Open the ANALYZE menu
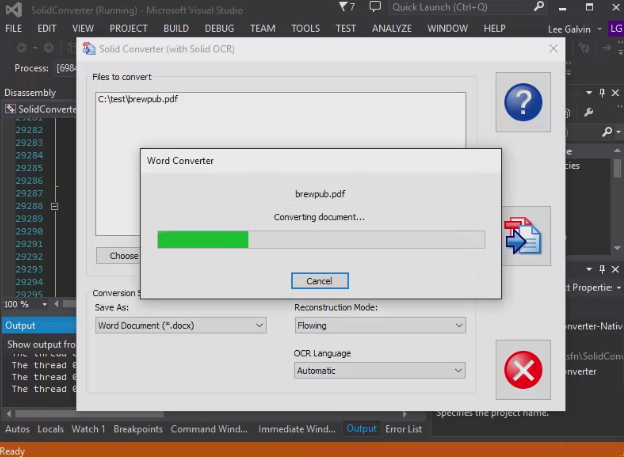The image size is (624, 457). (x=392, y=29)
